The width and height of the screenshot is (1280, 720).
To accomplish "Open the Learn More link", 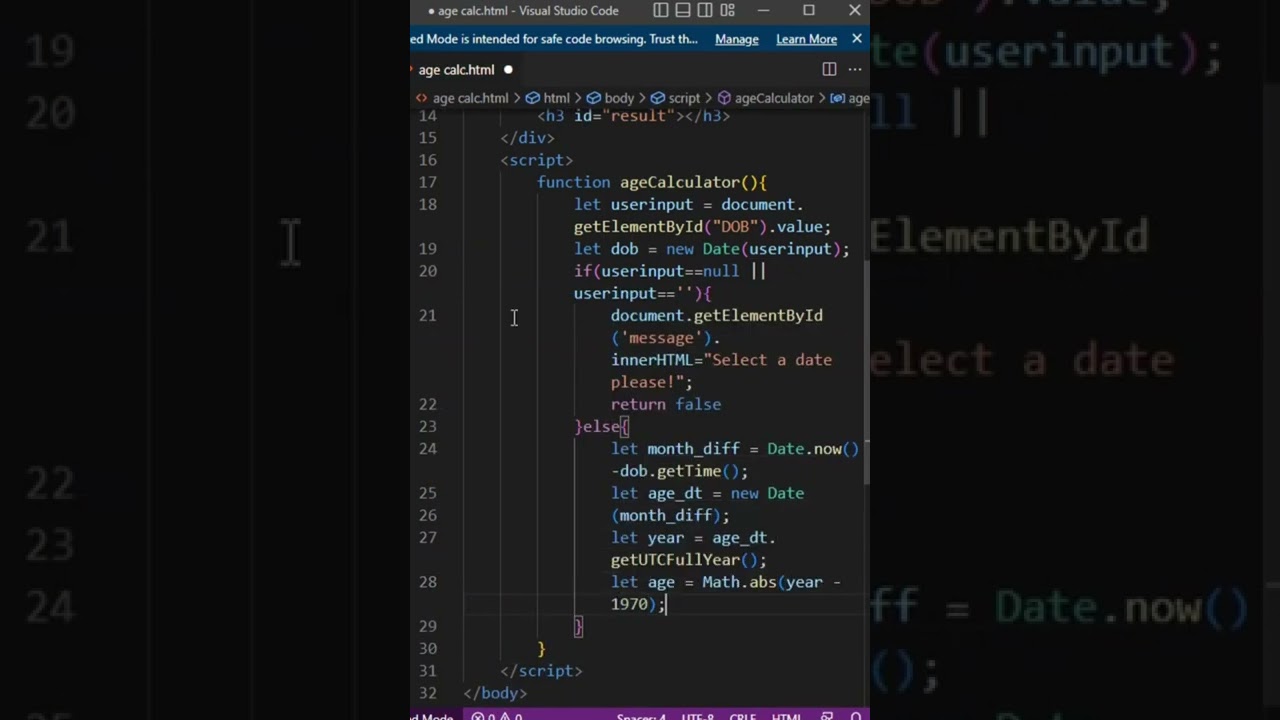I will coord(806,39).
